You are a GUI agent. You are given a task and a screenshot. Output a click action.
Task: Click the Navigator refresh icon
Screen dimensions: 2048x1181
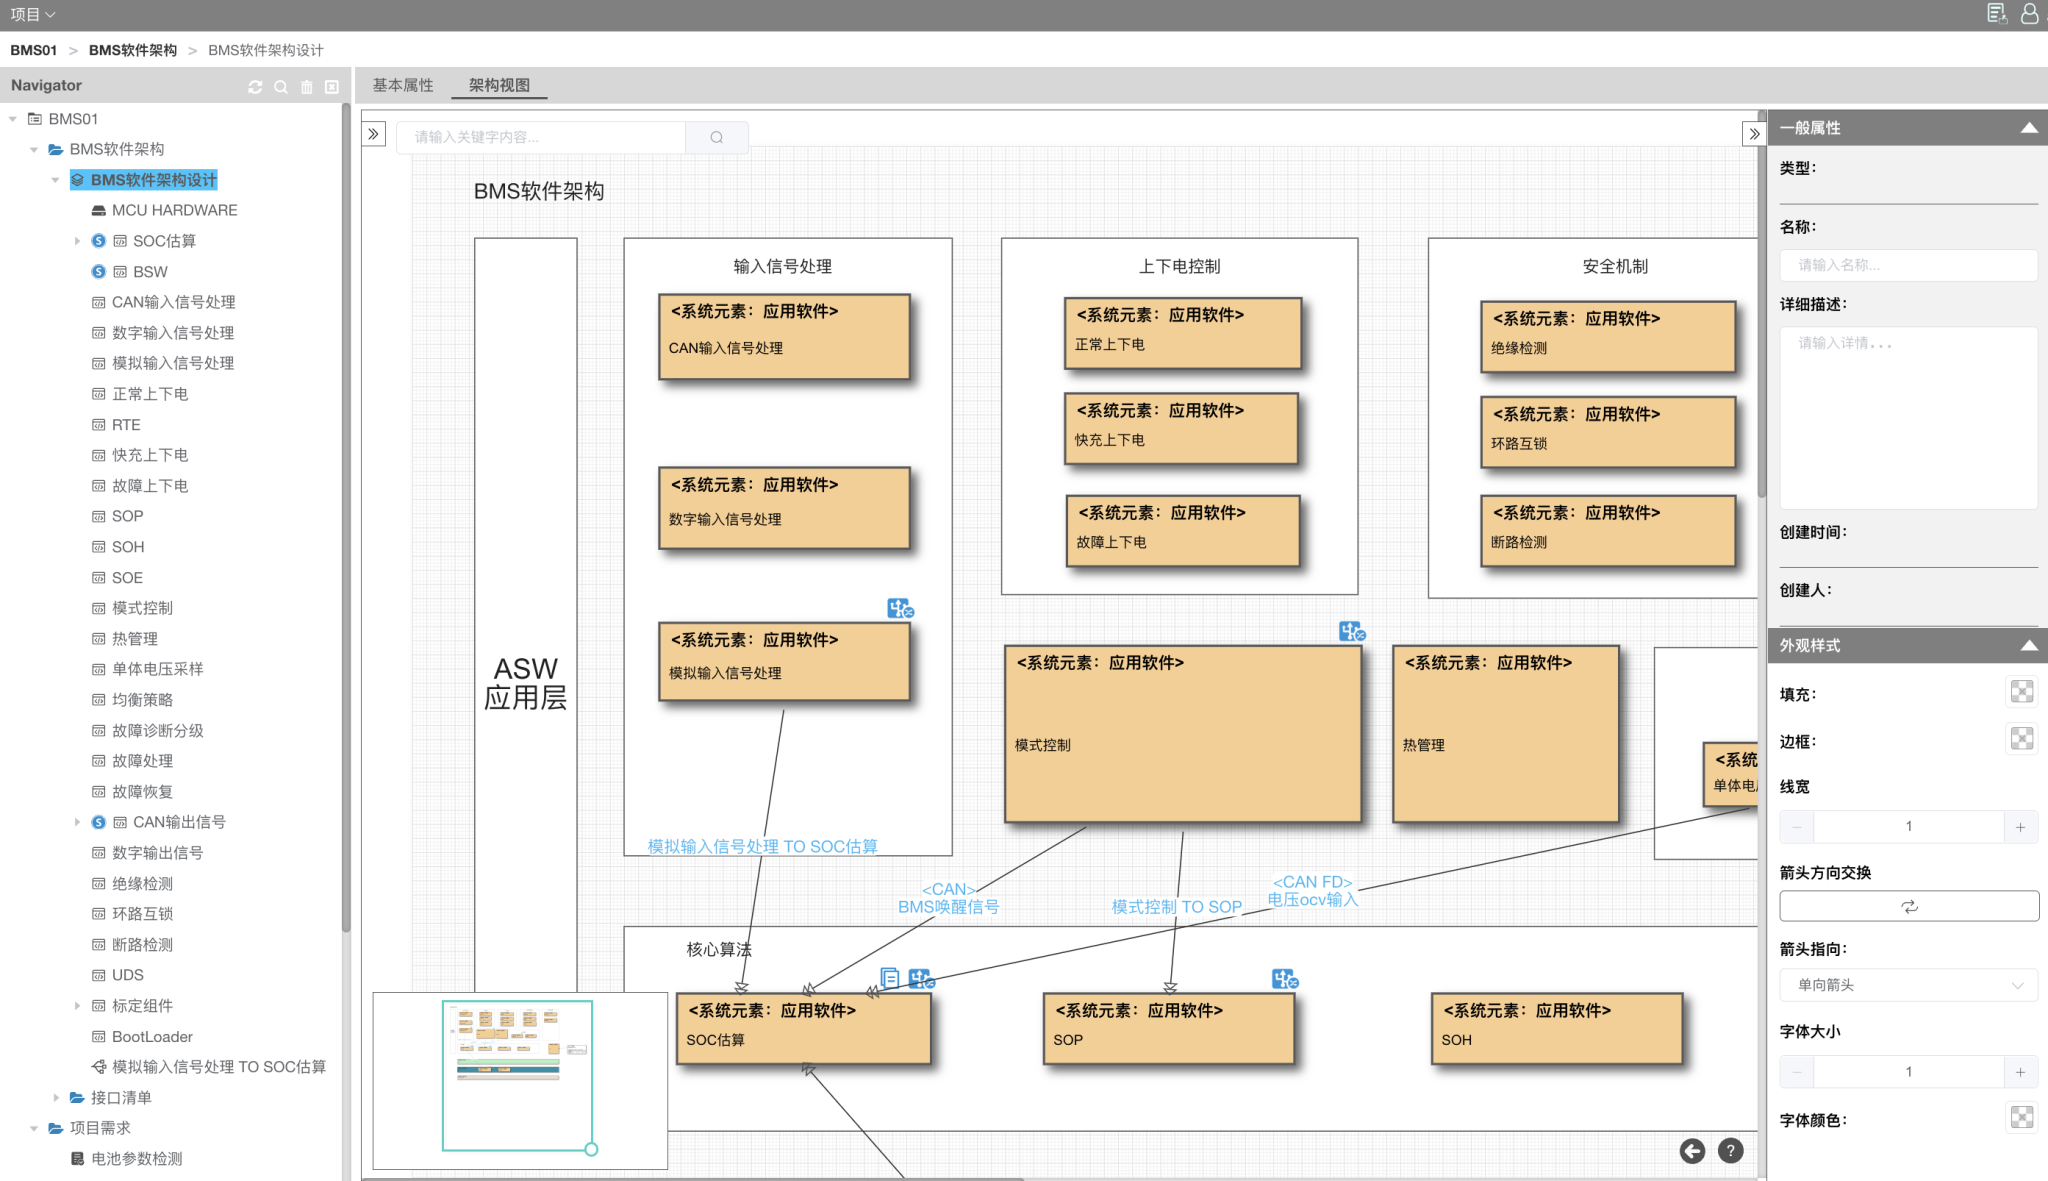(255, 87)
